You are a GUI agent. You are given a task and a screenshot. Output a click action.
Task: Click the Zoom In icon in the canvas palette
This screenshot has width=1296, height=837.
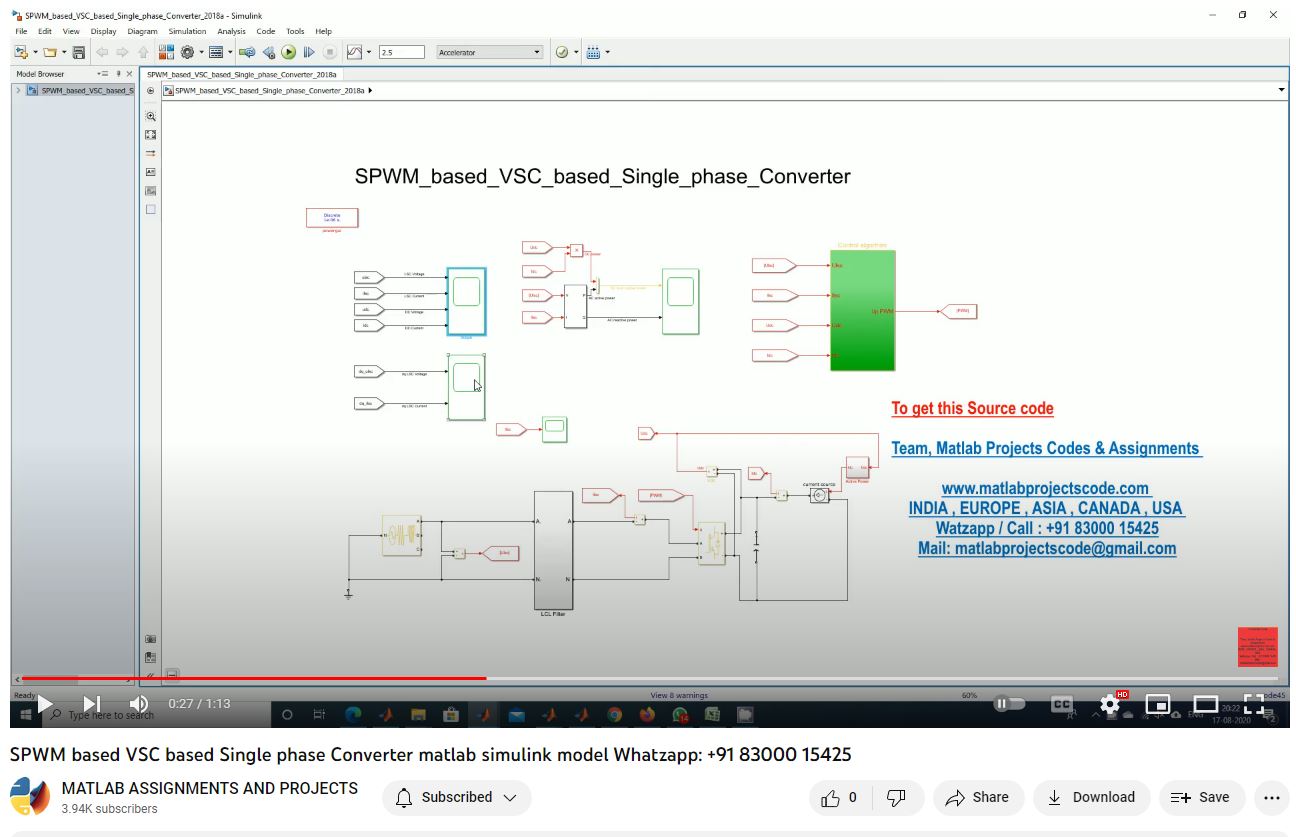coord(151,116)
